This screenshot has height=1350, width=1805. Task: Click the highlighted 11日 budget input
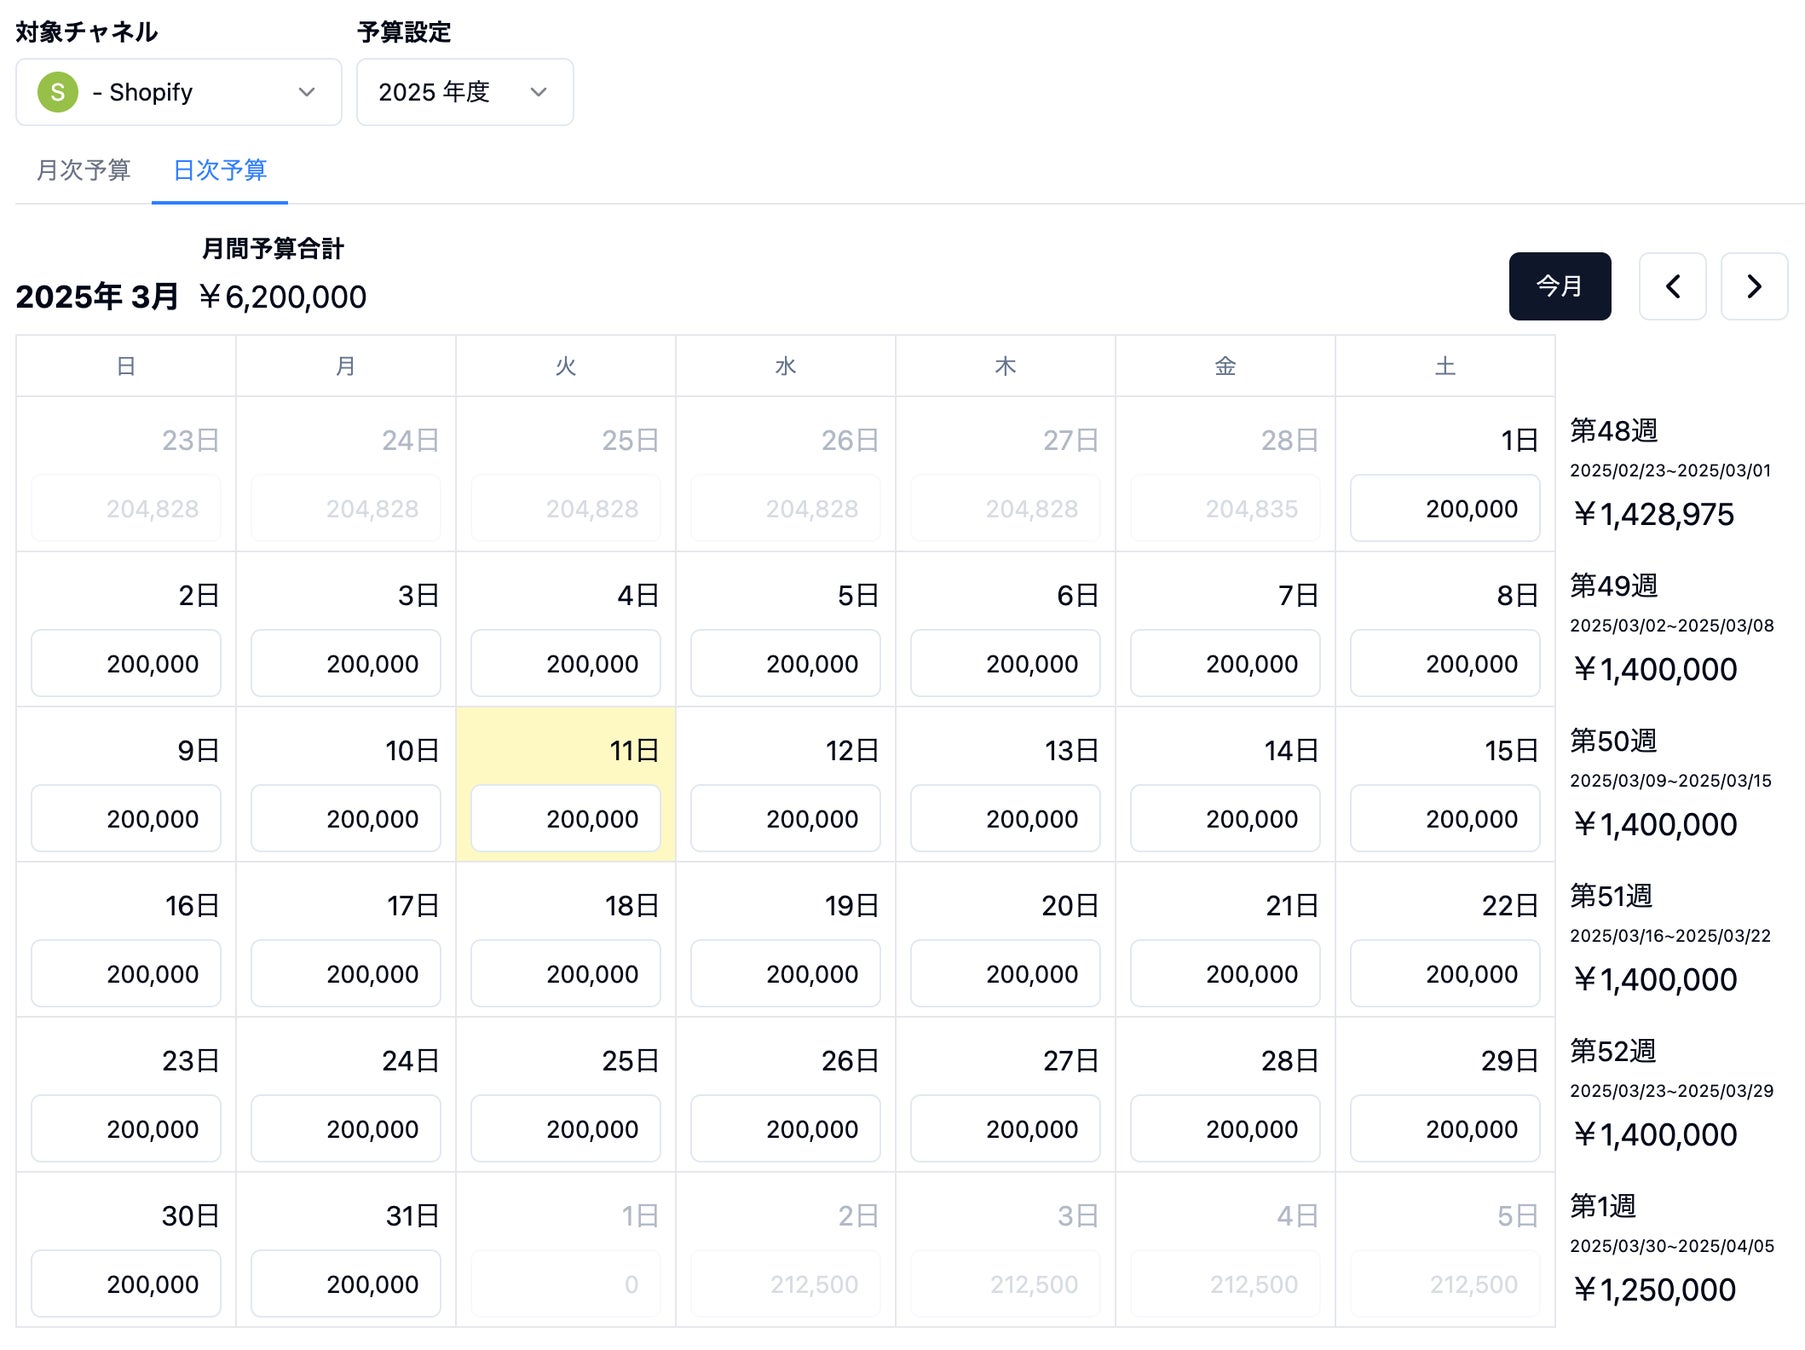point(565,819)
